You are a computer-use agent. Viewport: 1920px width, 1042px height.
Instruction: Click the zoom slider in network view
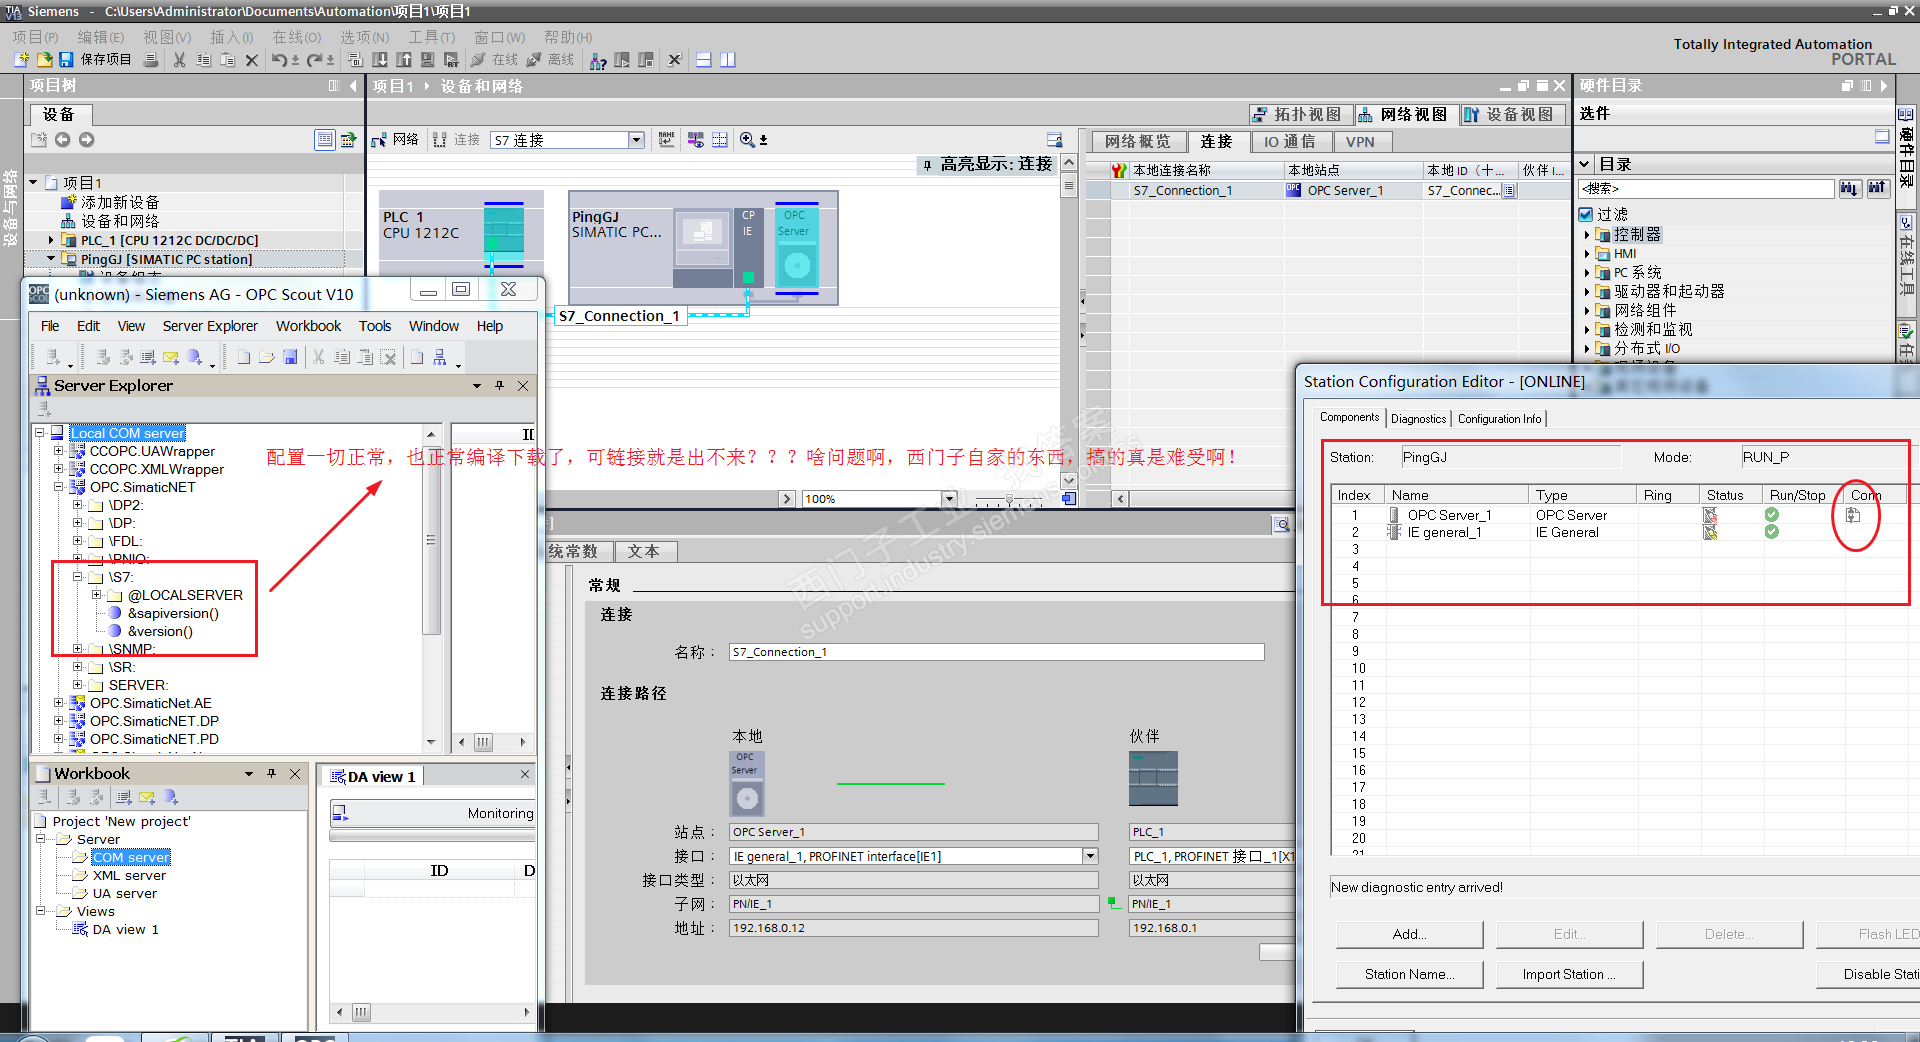[1010, 499]
